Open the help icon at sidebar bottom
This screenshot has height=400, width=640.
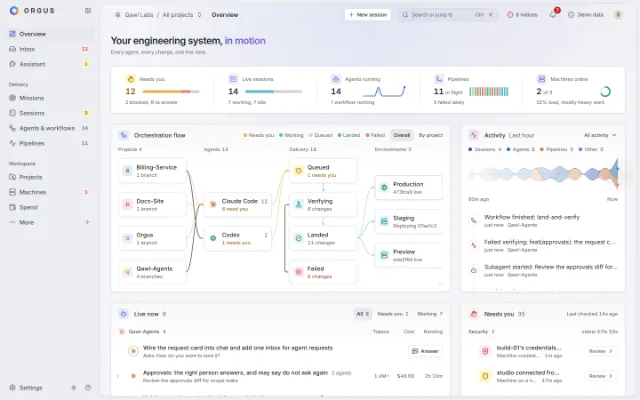(x=88, y=388)
